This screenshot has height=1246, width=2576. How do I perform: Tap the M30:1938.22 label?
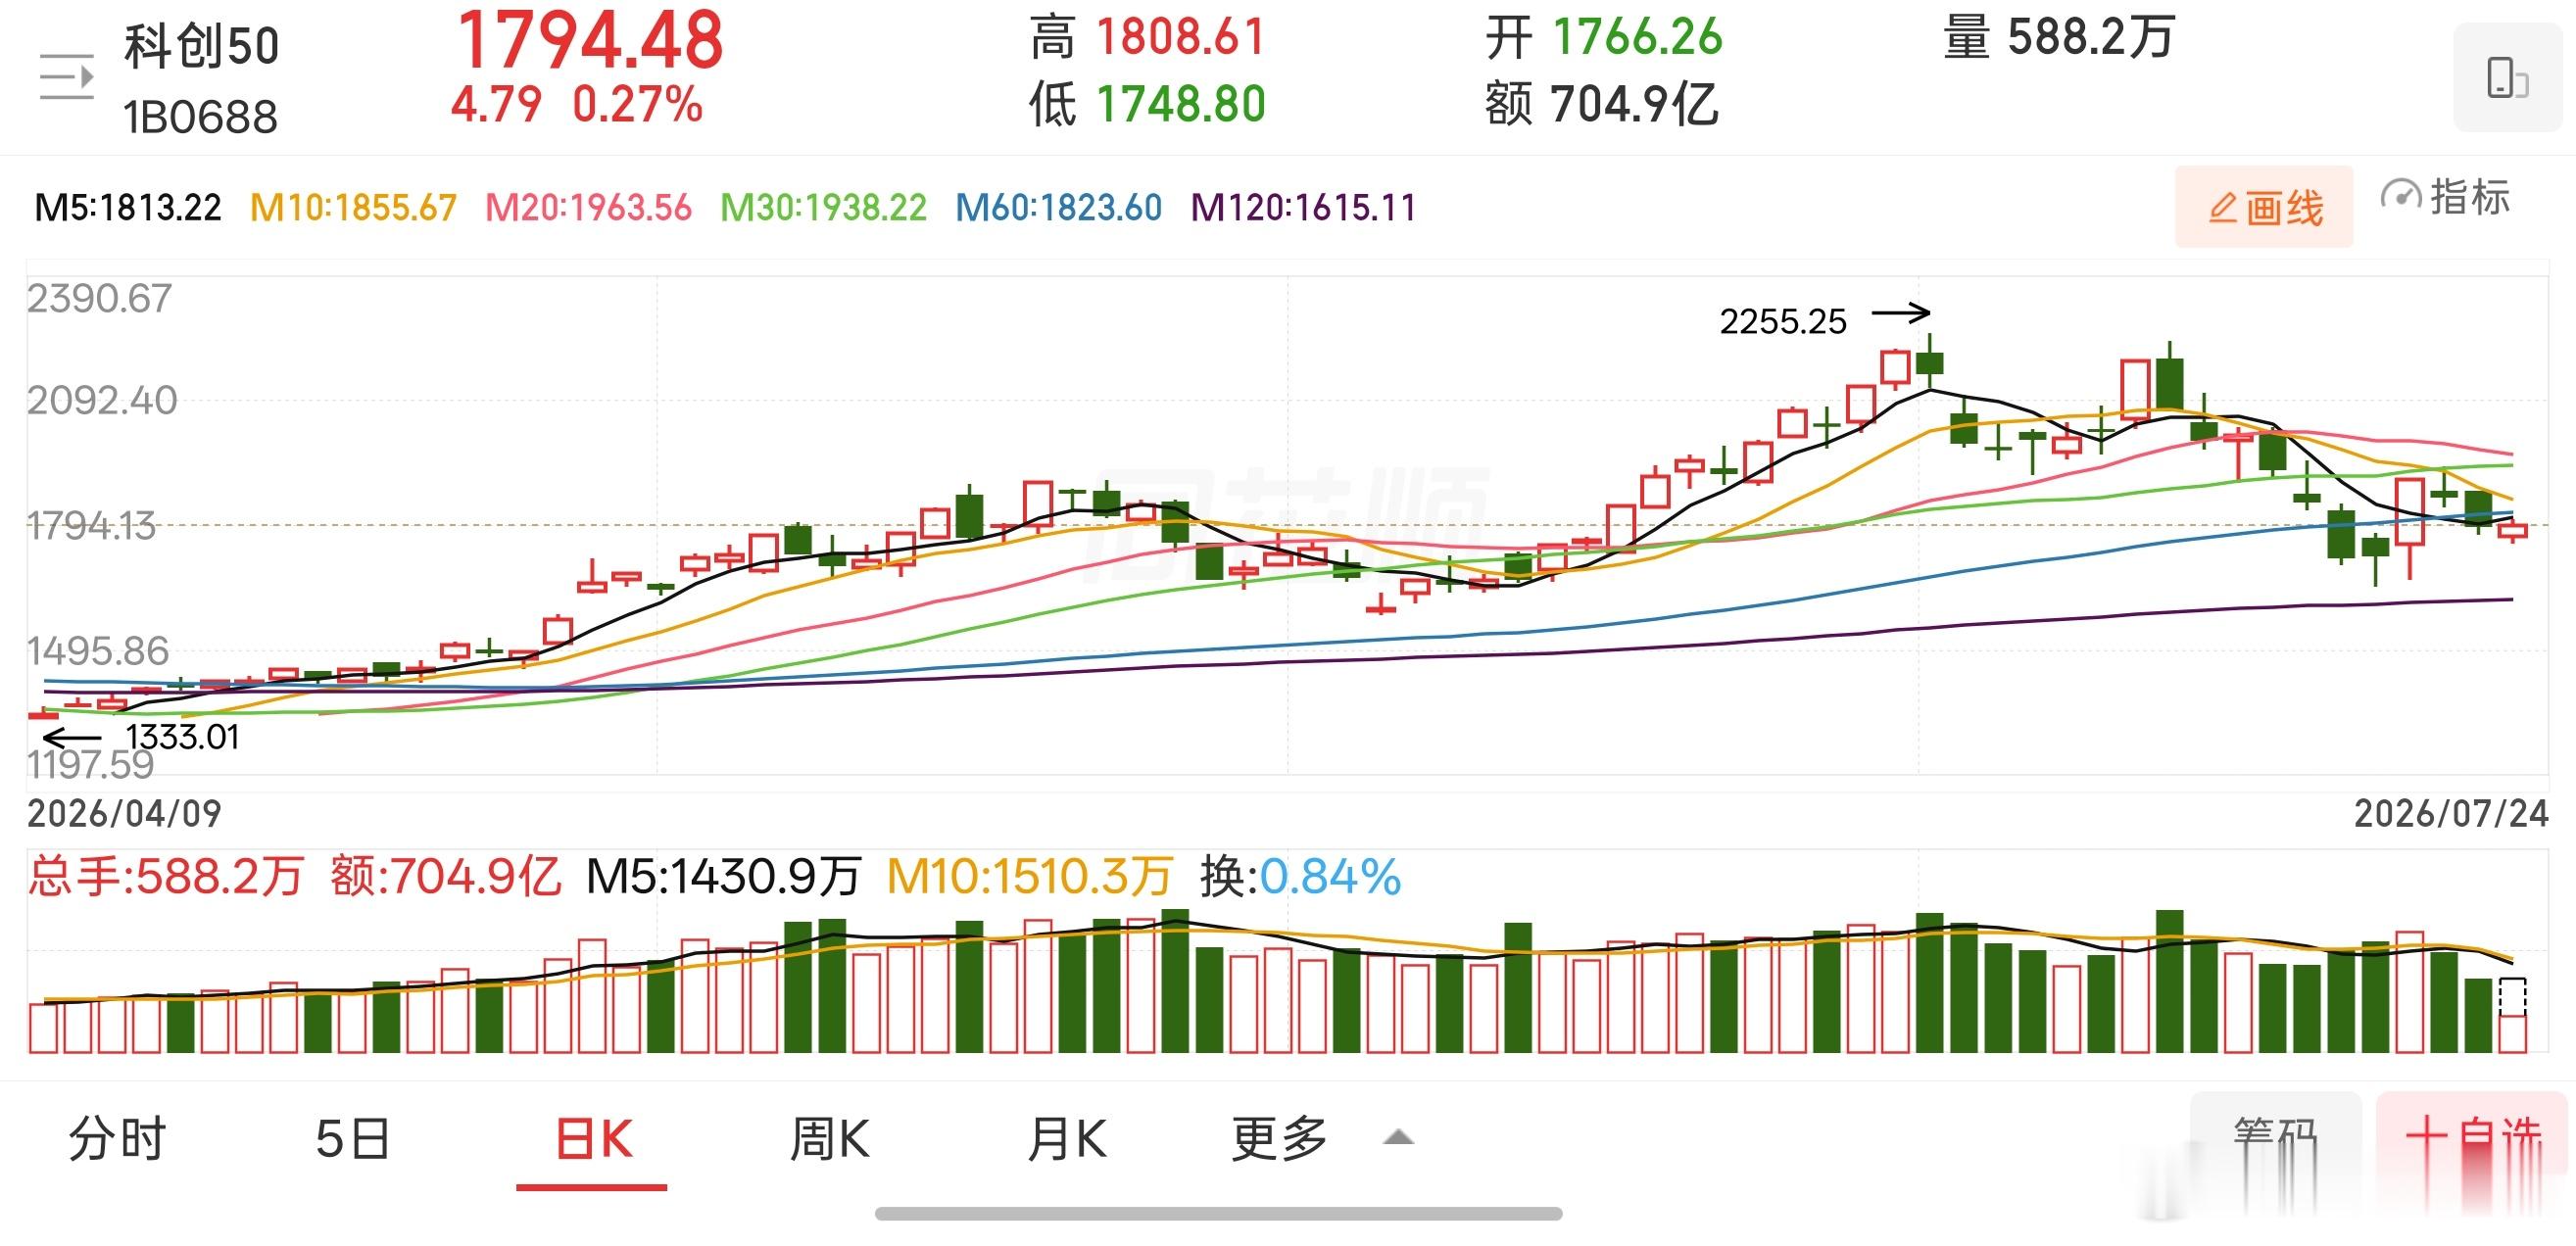tap(824, 208)
